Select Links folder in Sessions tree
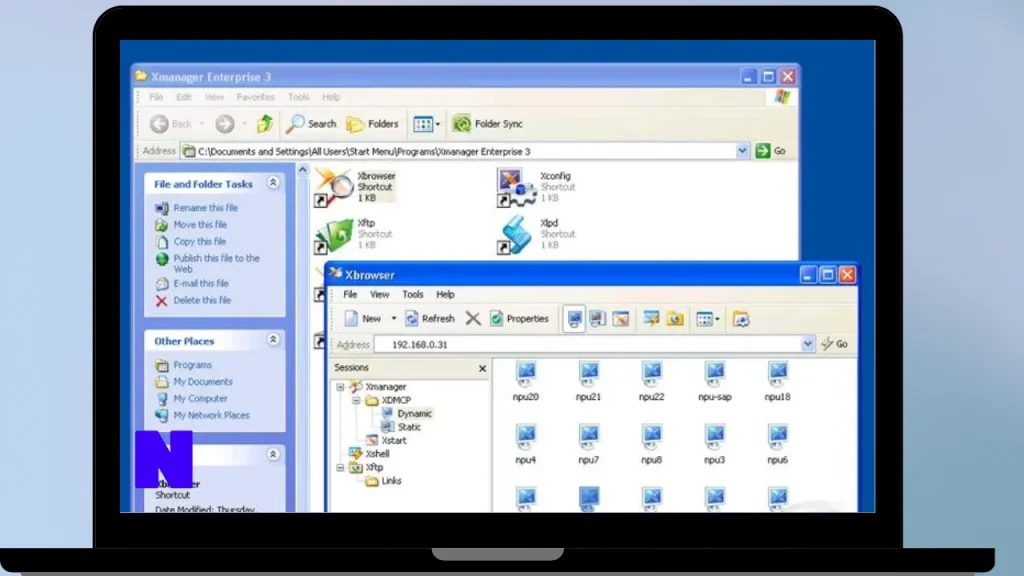Screen dimensions: 1024x576 tap(391, 481)
